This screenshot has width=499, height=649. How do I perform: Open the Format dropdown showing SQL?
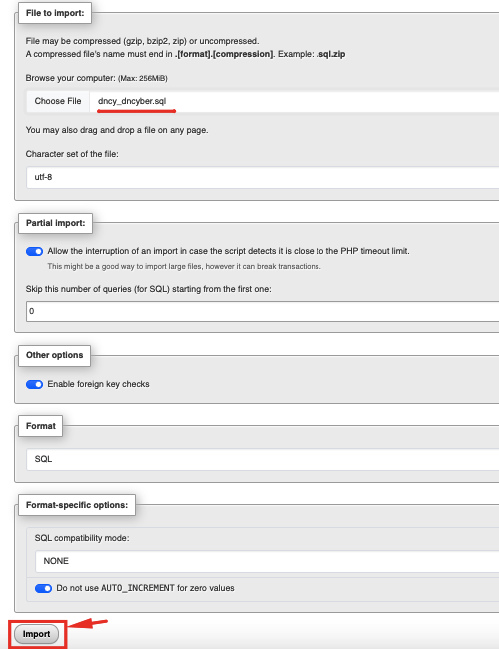pyautogui.click(x=263, y=459)
